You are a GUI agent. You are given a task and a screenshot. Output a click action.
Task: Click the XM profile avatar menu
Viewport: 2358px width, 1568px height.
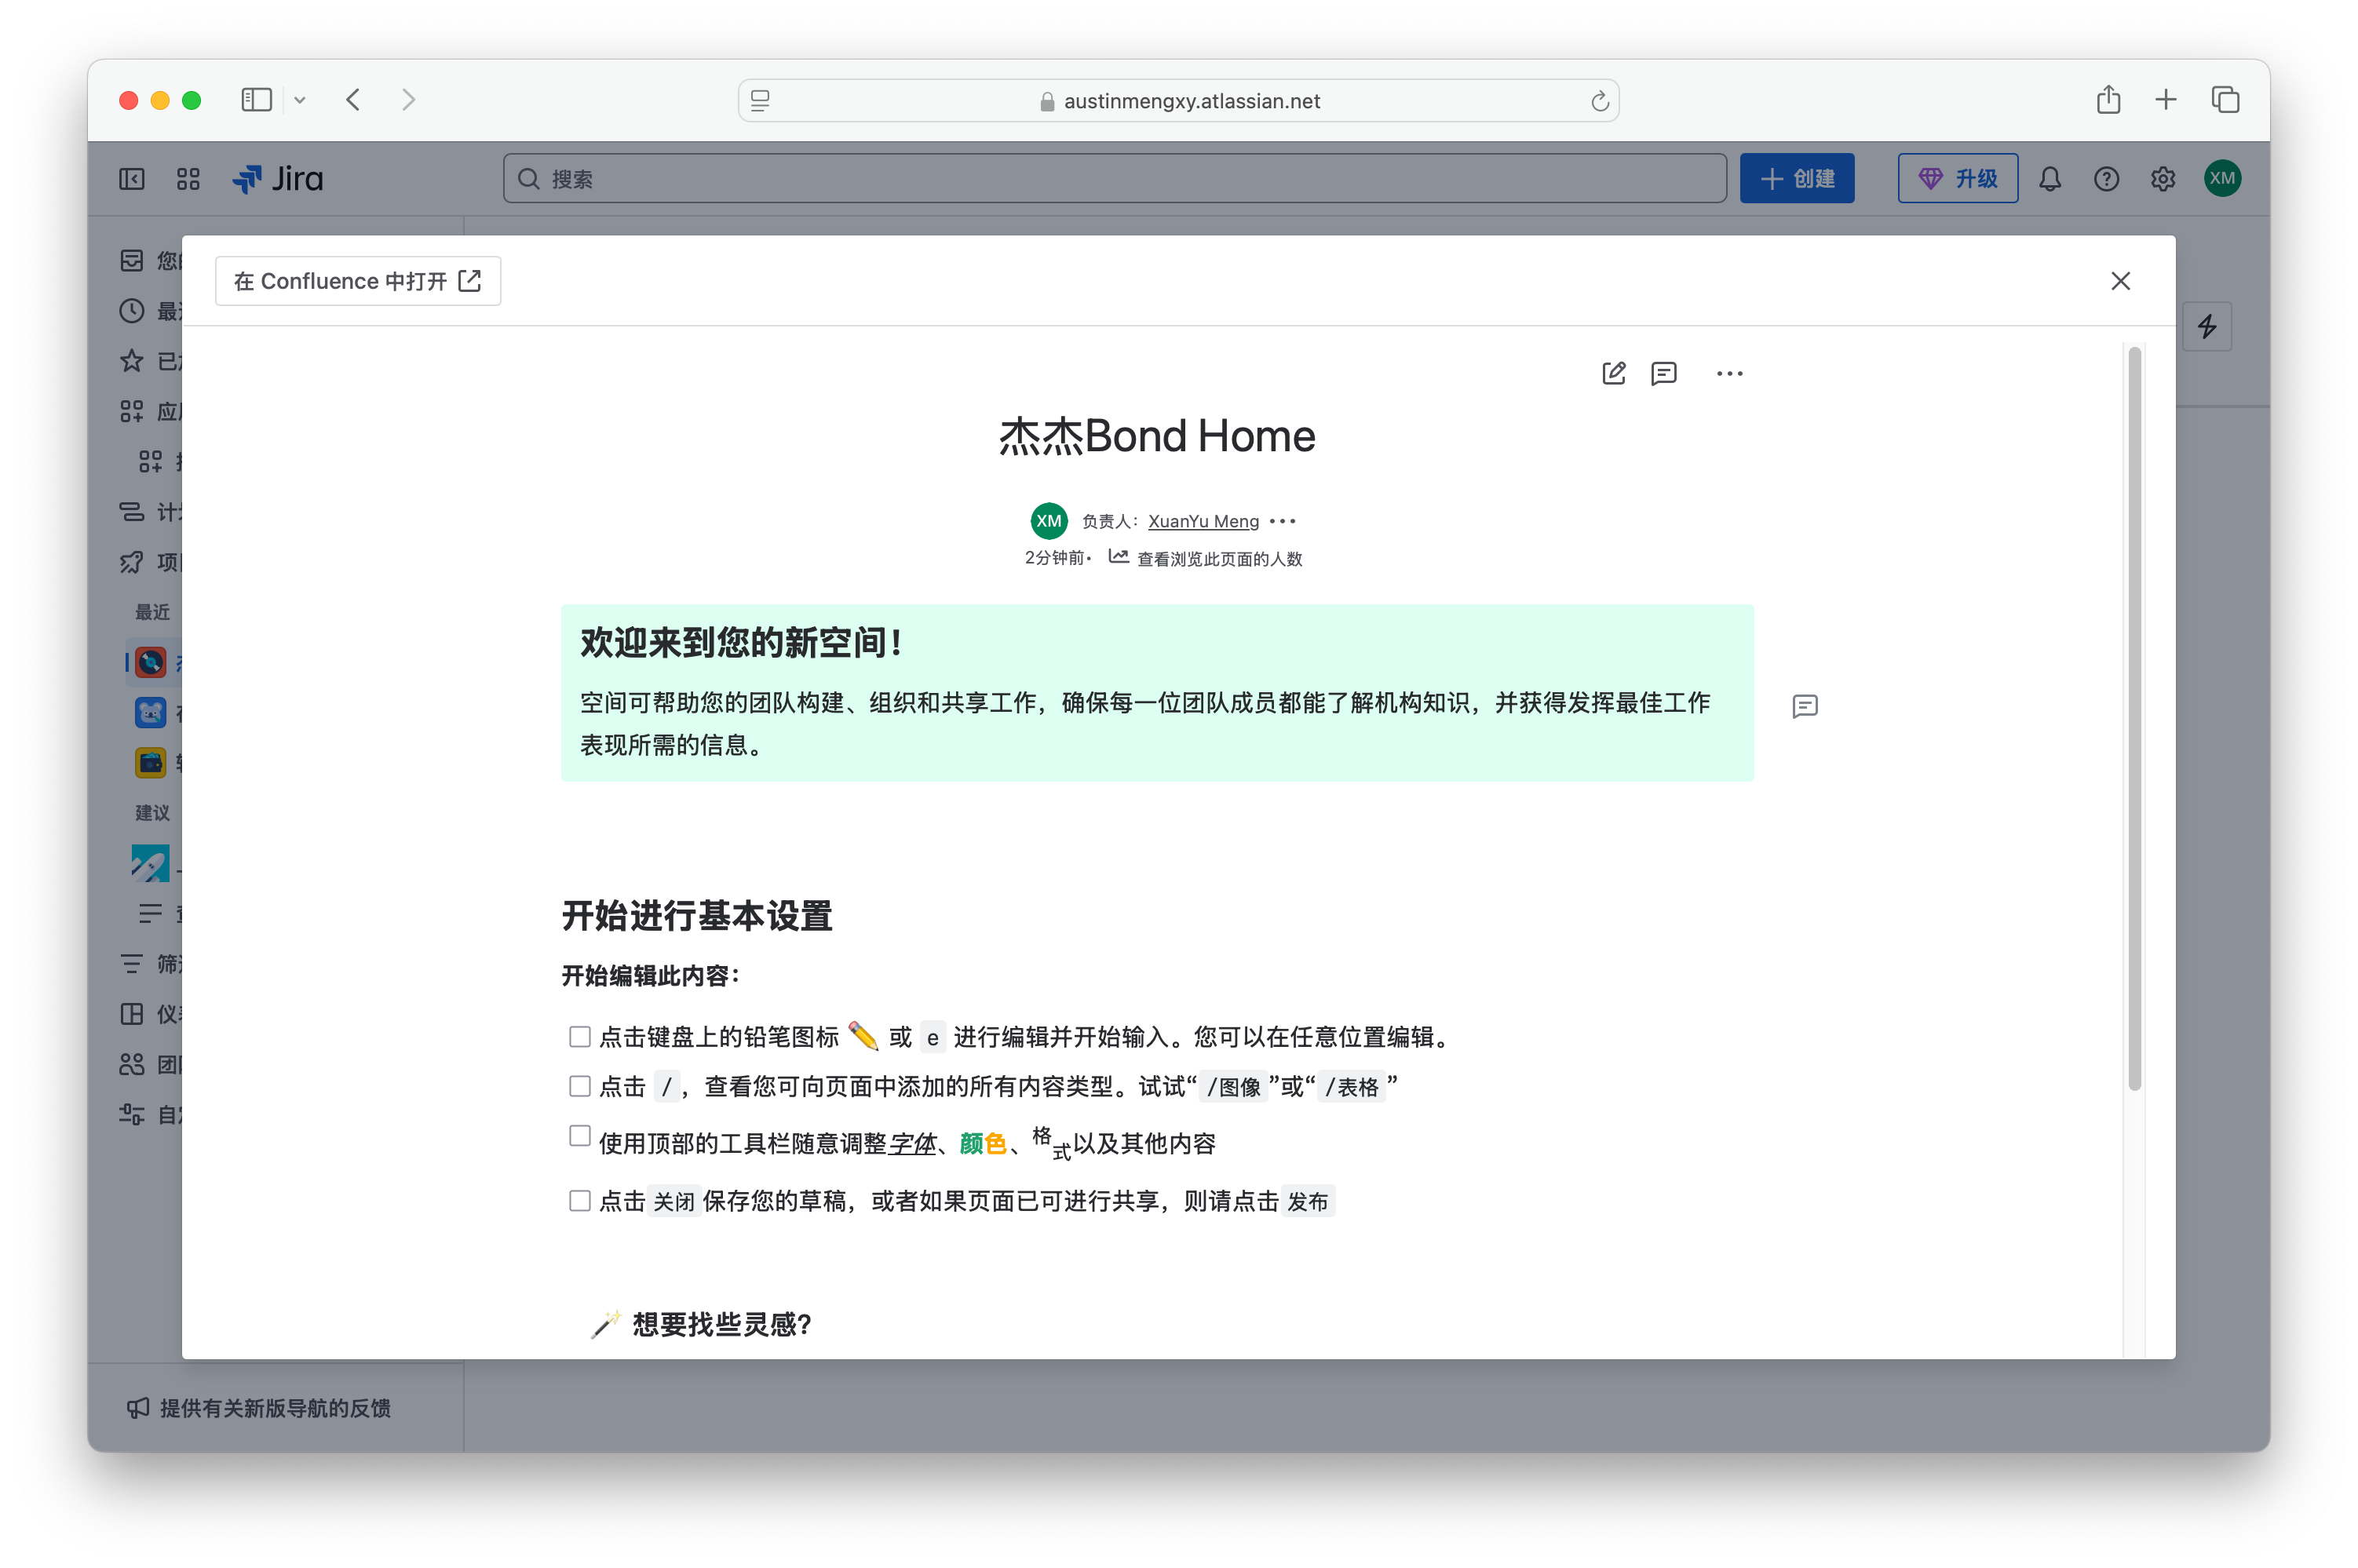tap(2221, 179)
